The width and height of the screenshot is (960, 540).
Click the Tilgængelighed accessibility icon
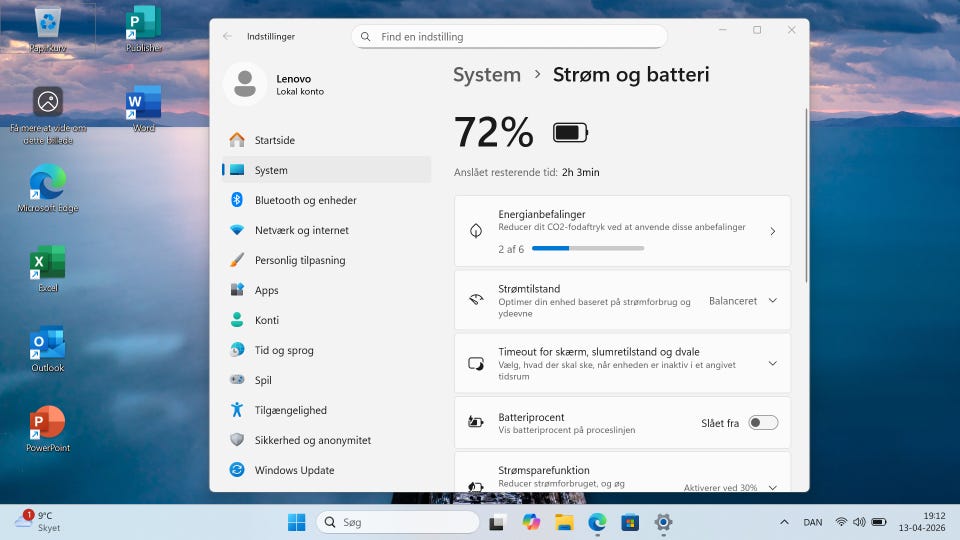coord(237,410)
